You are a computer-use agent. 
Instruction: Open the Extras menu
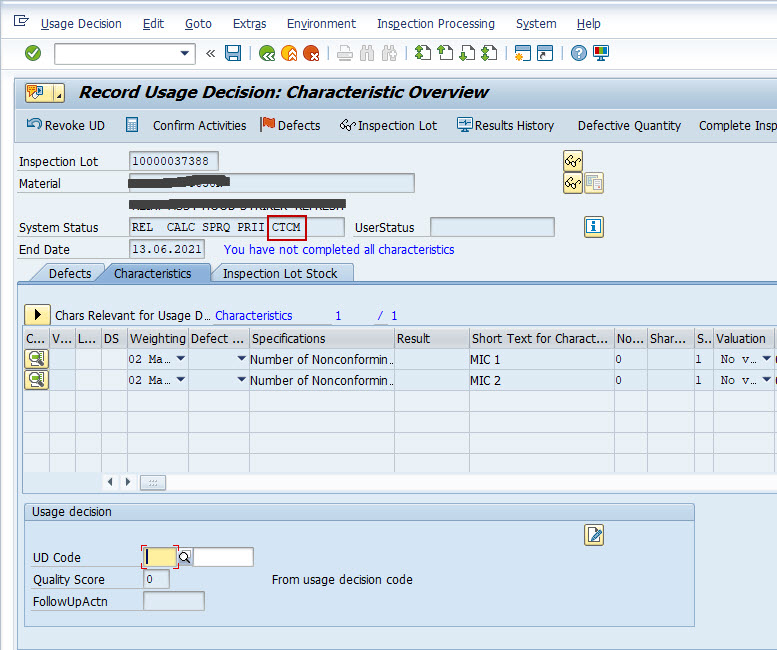click(x=249, y=24)
